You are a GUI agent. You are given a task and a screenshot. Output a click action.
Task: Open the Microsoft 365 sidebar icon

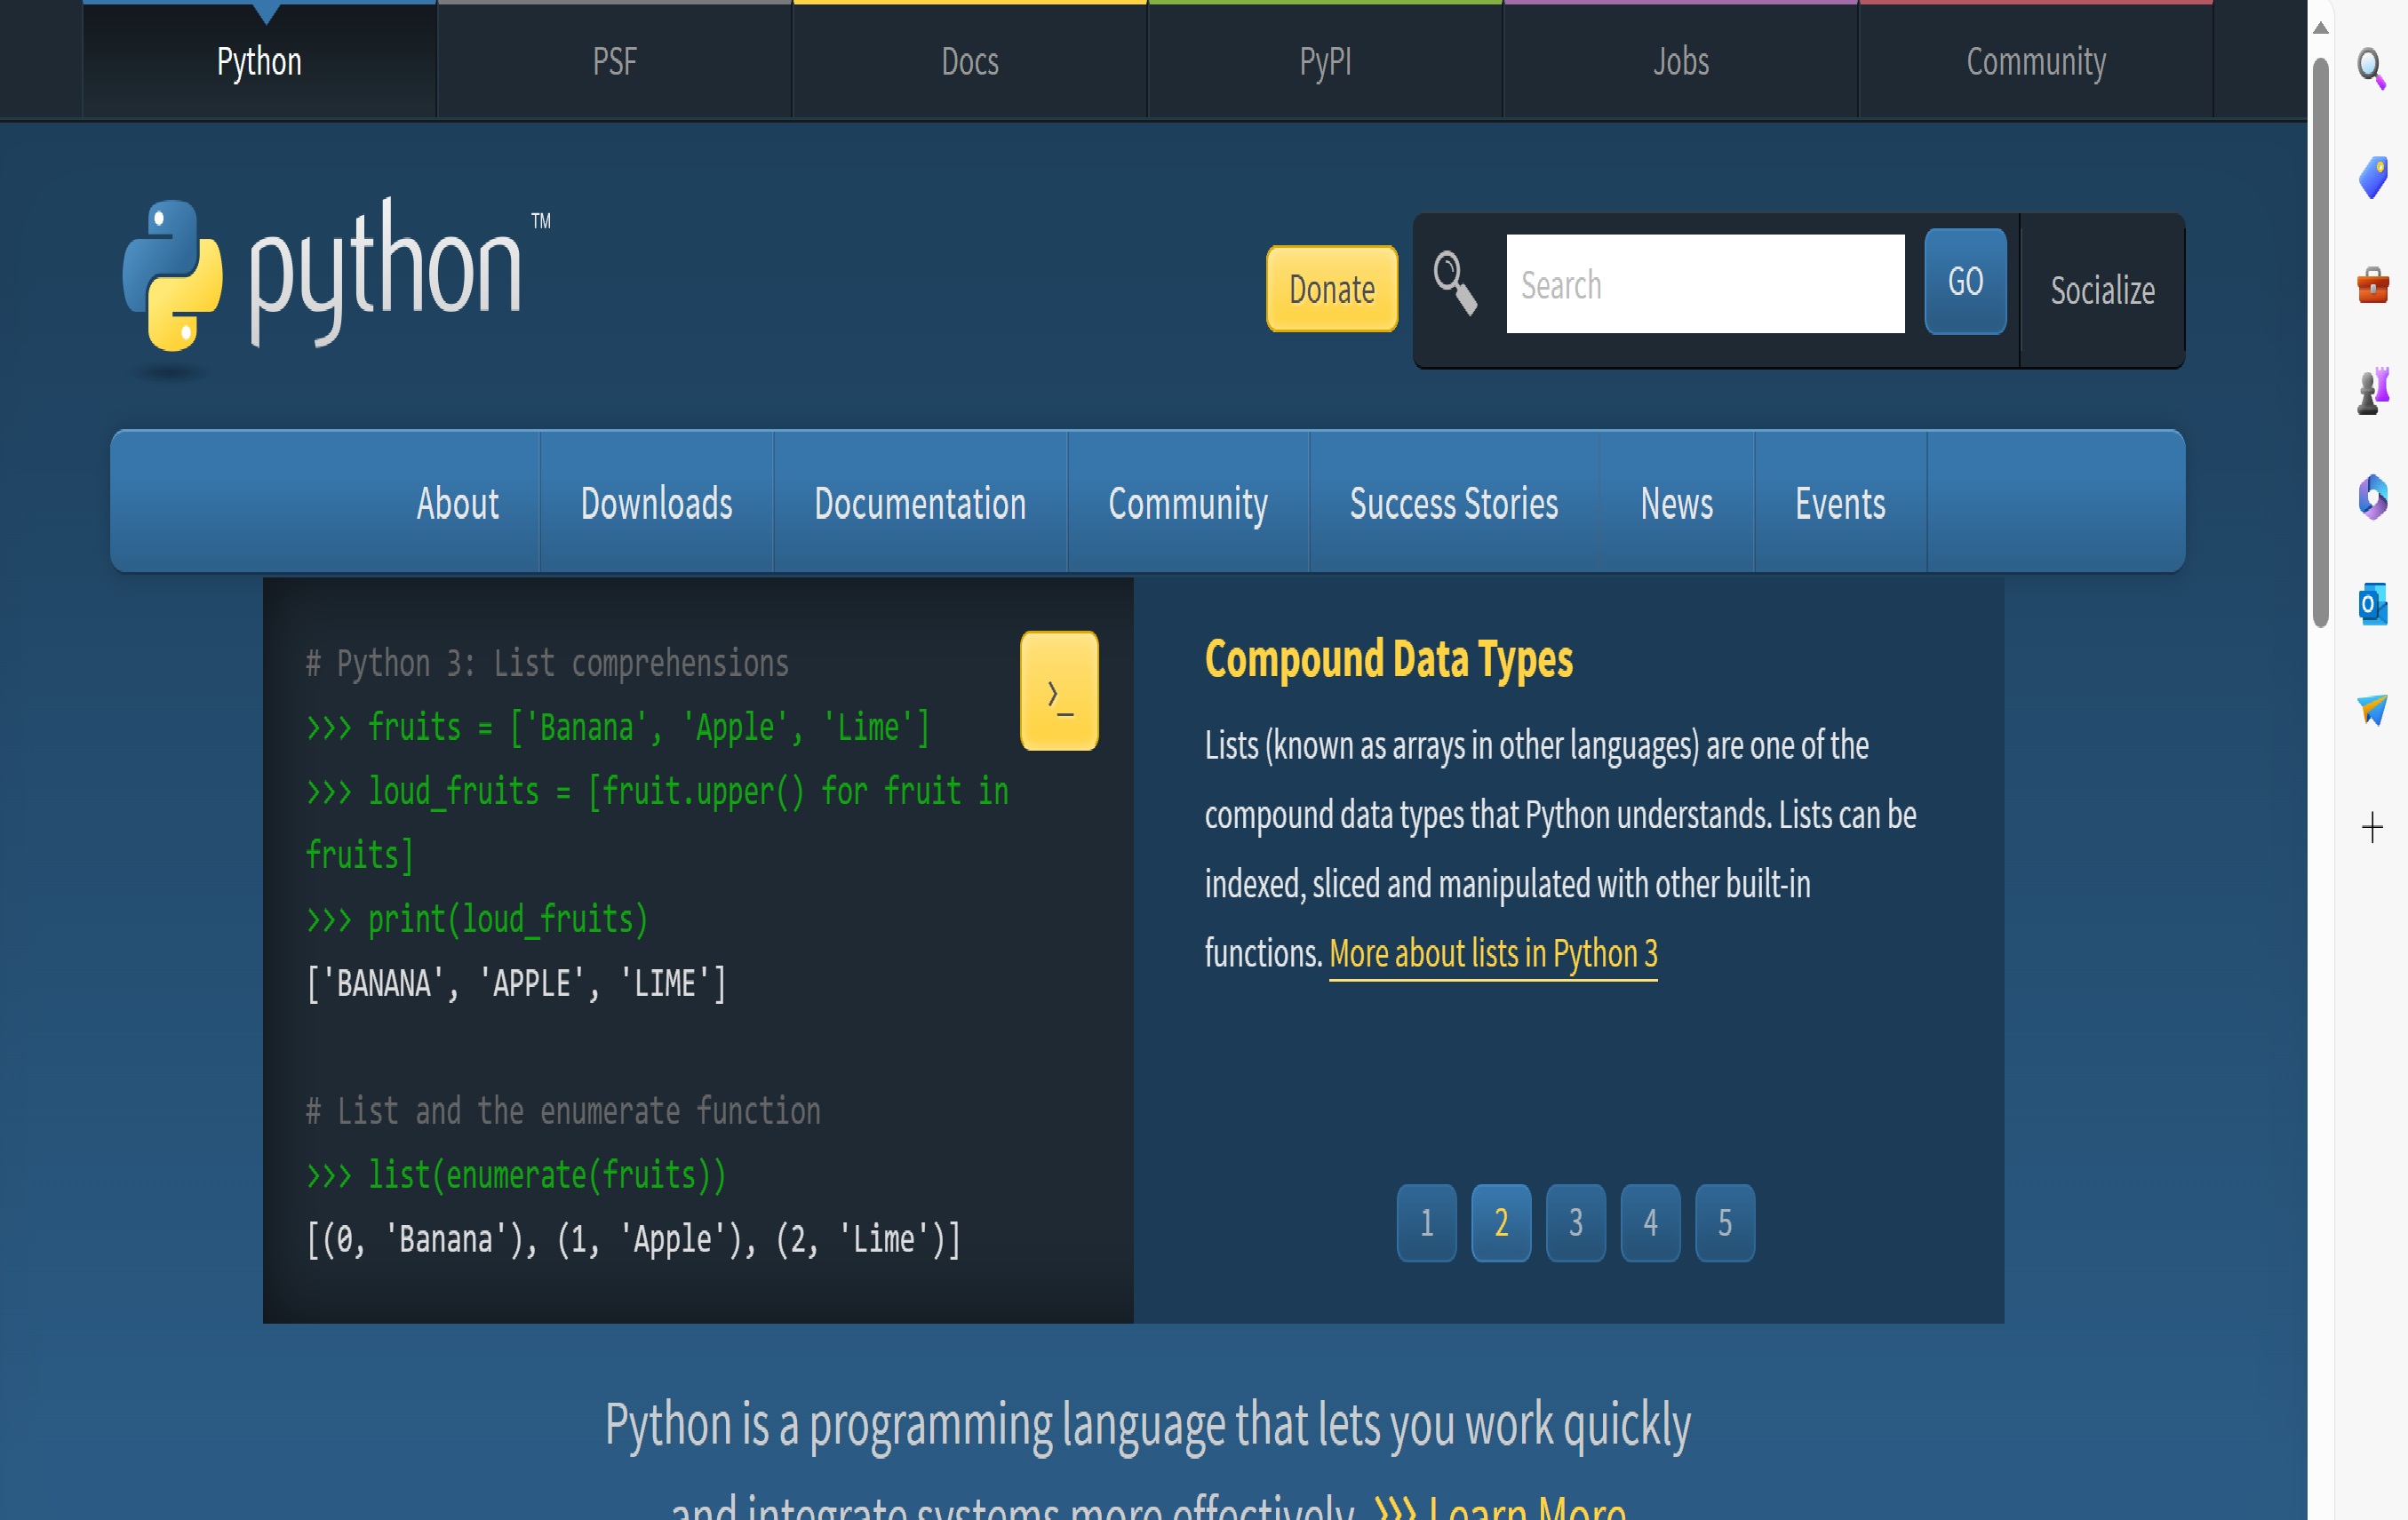tap(2372, 497)
